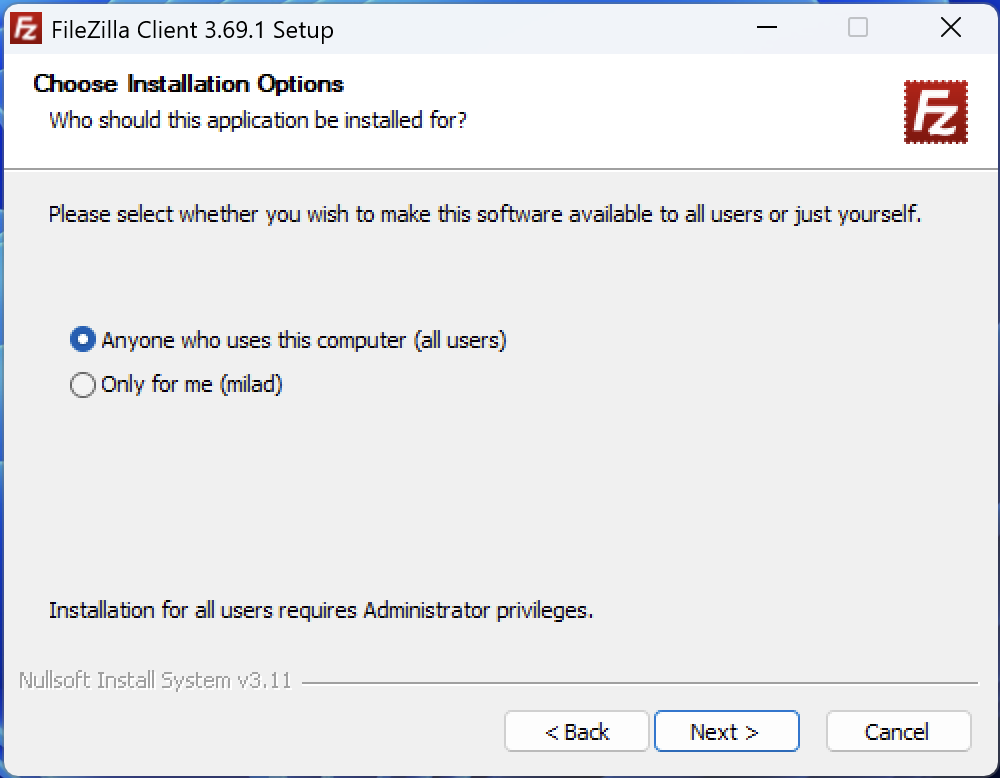Click "Choose Installation Options" heading text
Image resolution: width=1000 pixels, height=778 pixels.
tap(189, 84)
